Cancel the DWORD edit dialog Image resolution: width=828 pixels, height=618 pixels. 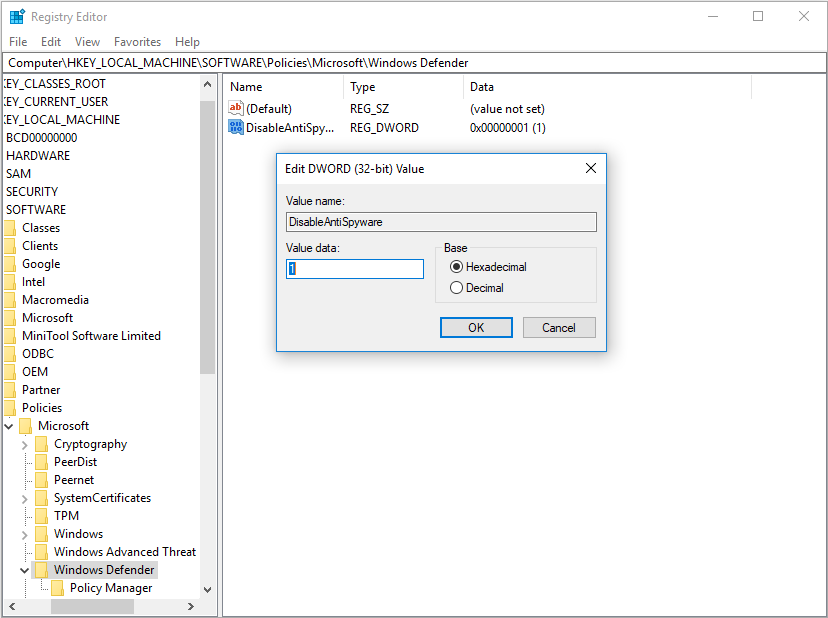[x=559, y=327]
